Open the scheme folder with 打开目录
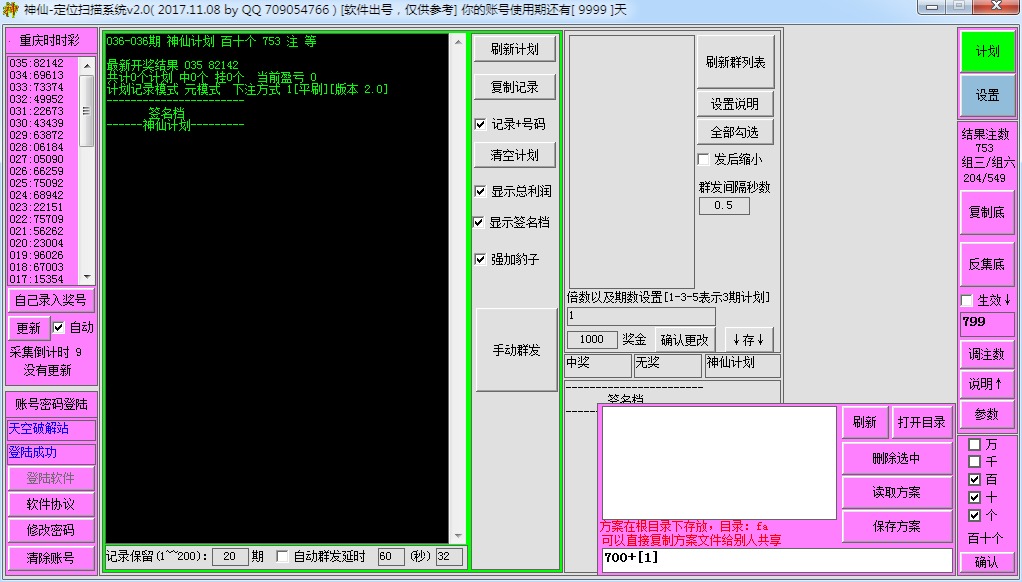Screen dimensions: 1022x582 click(920, 422)
